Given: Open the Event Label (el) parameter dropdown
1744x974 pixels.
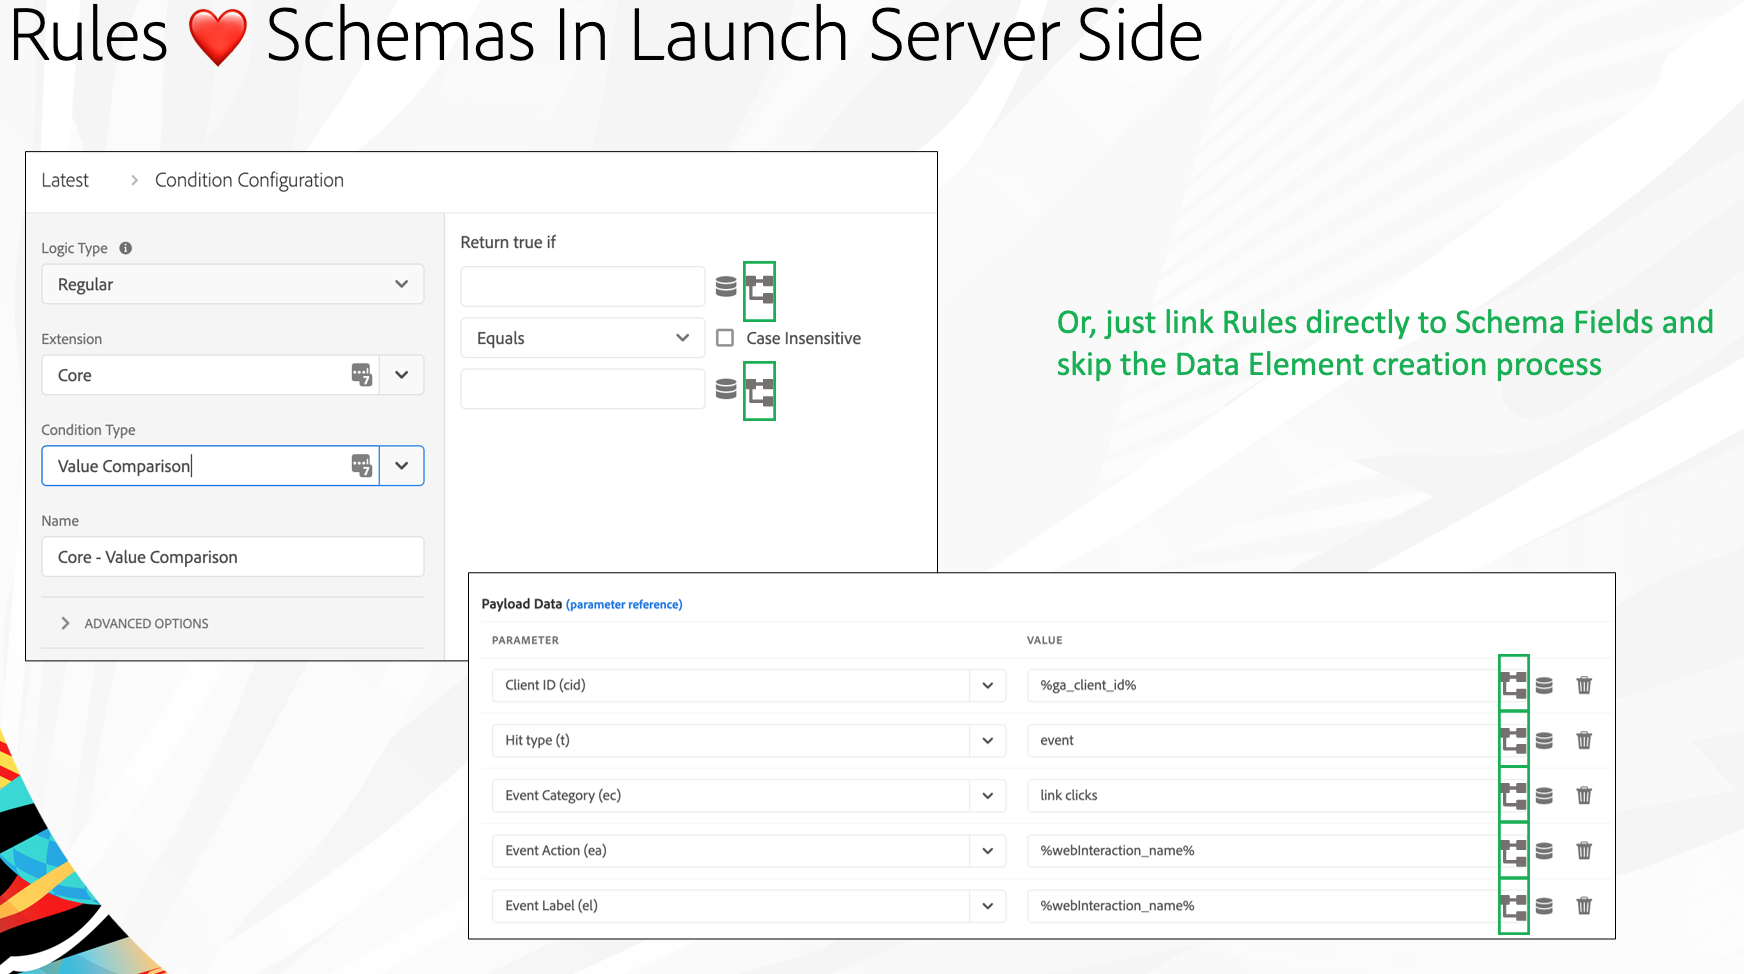Looking at the screenshot, I should [x=987, y=905].
